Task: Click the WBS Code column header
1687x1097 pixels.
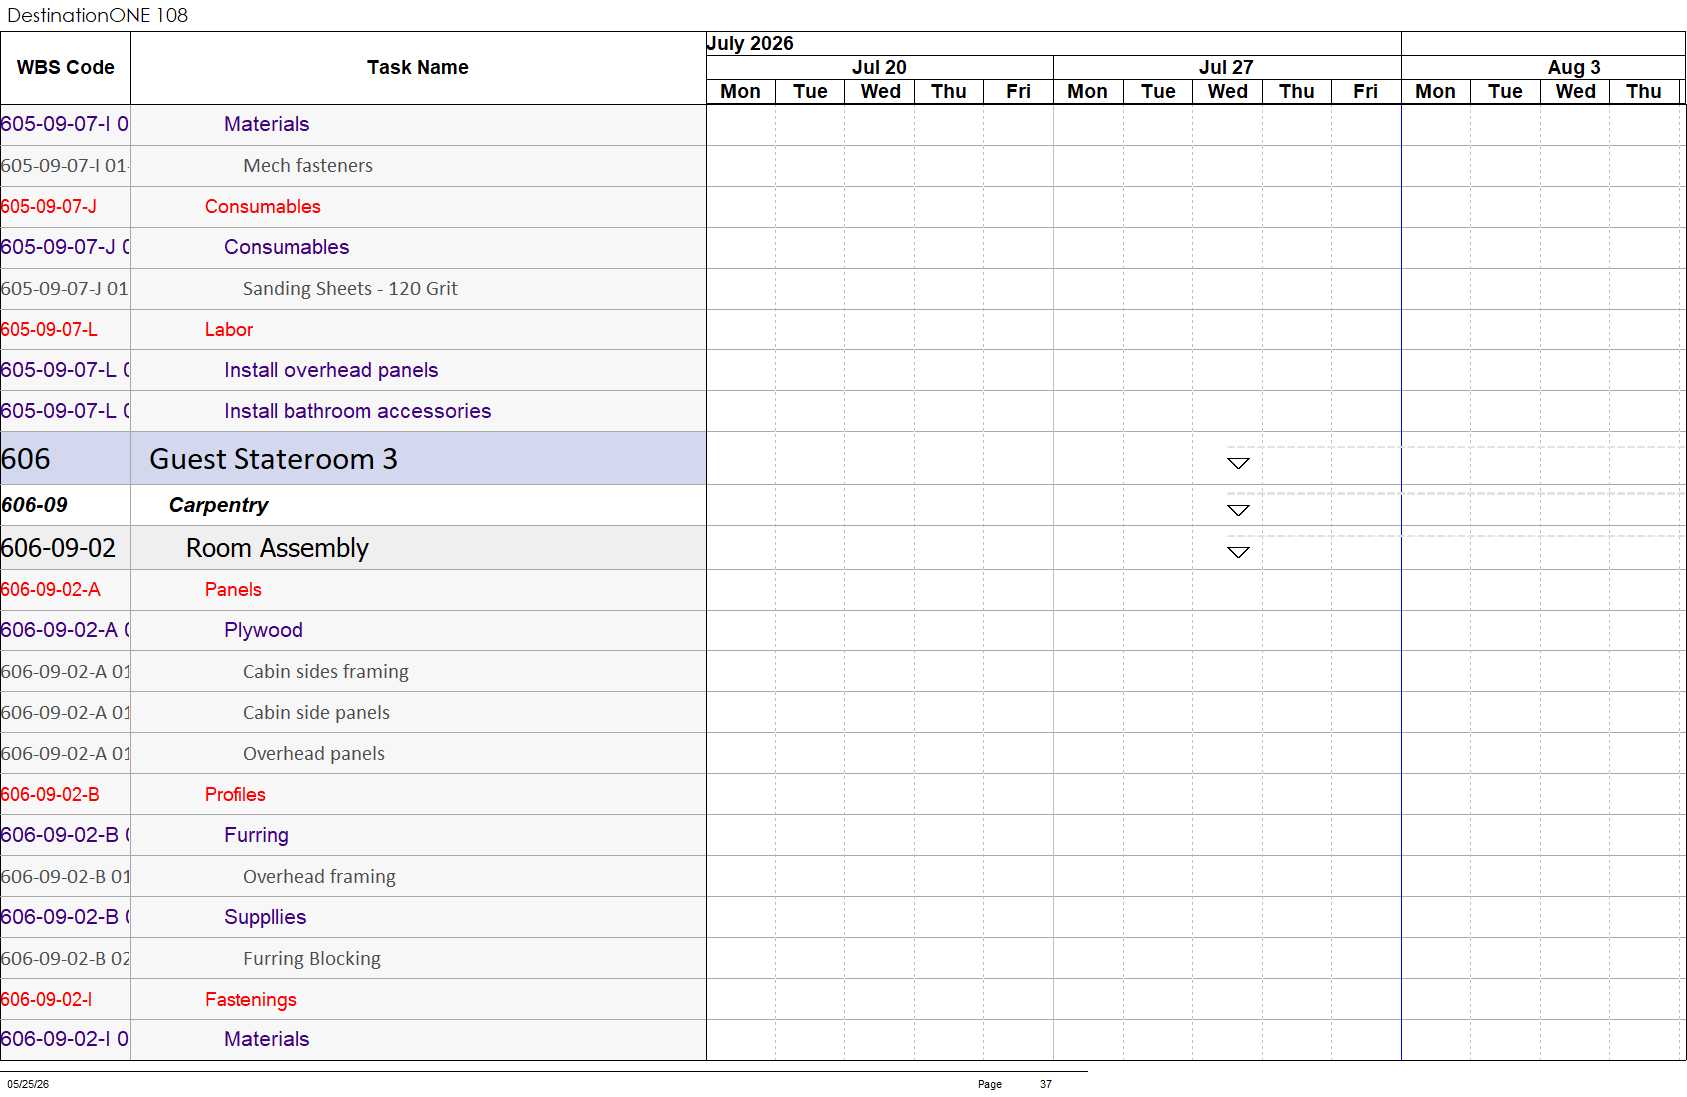Action: (65, 67)
